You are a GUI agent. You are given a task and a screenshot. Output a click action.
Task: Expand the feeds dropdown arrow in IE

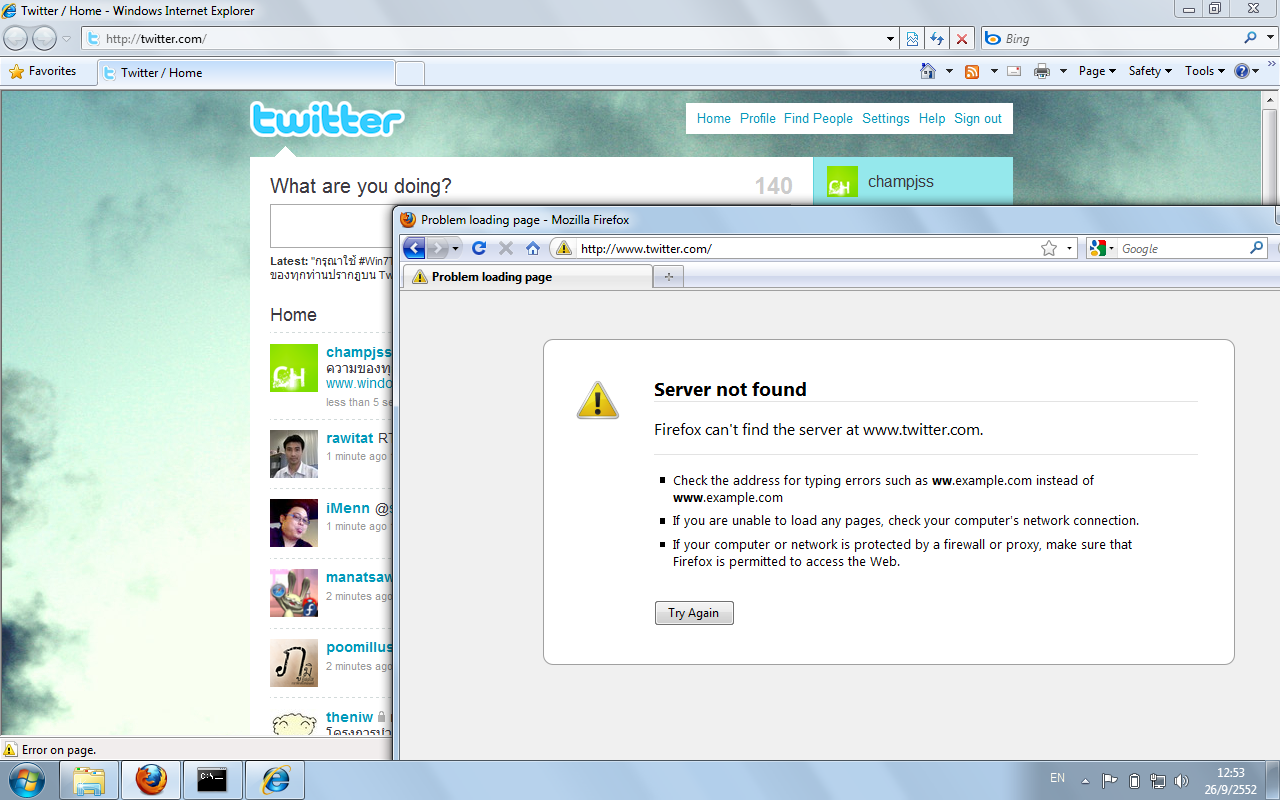(994, 71)
